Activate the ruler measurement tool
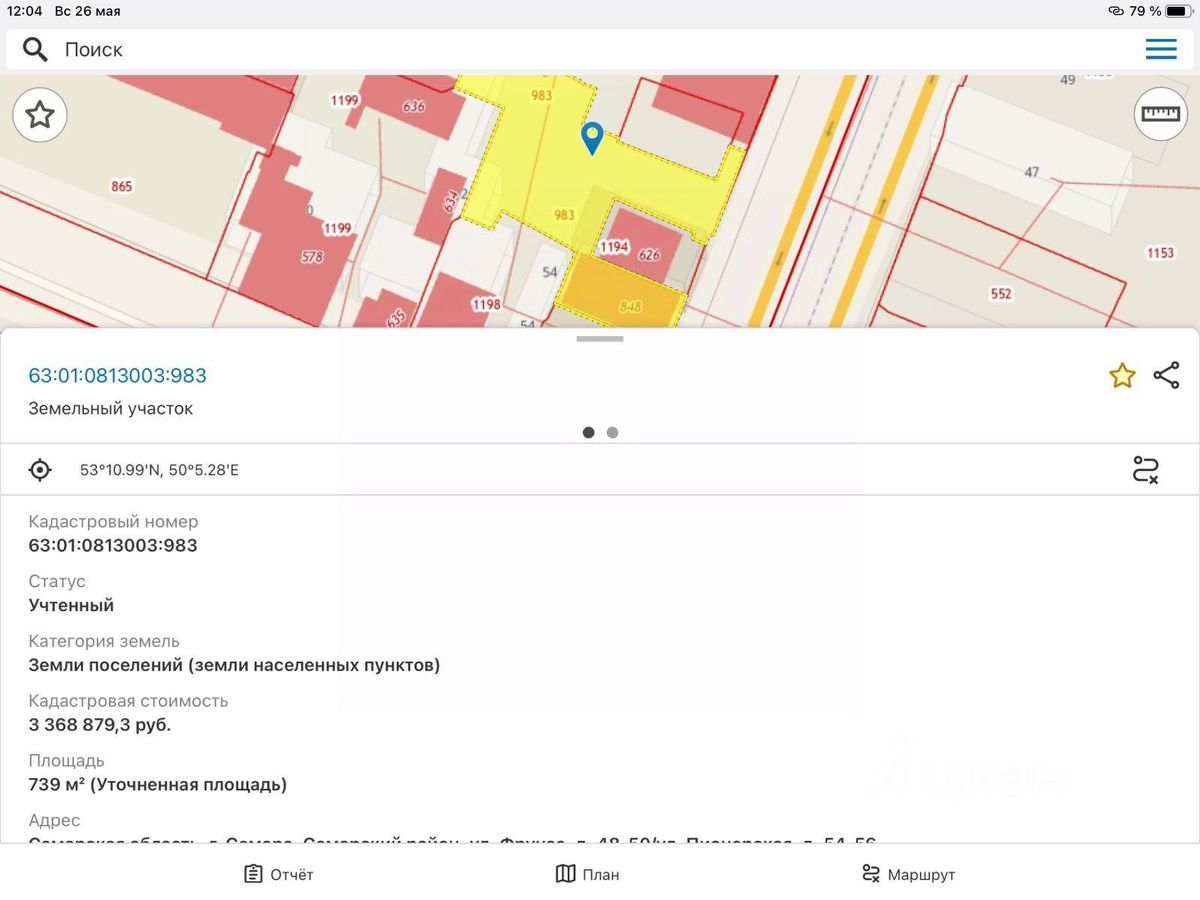Image resolution: width=1200 pixels, height=900 pixels. [1160, 114]
